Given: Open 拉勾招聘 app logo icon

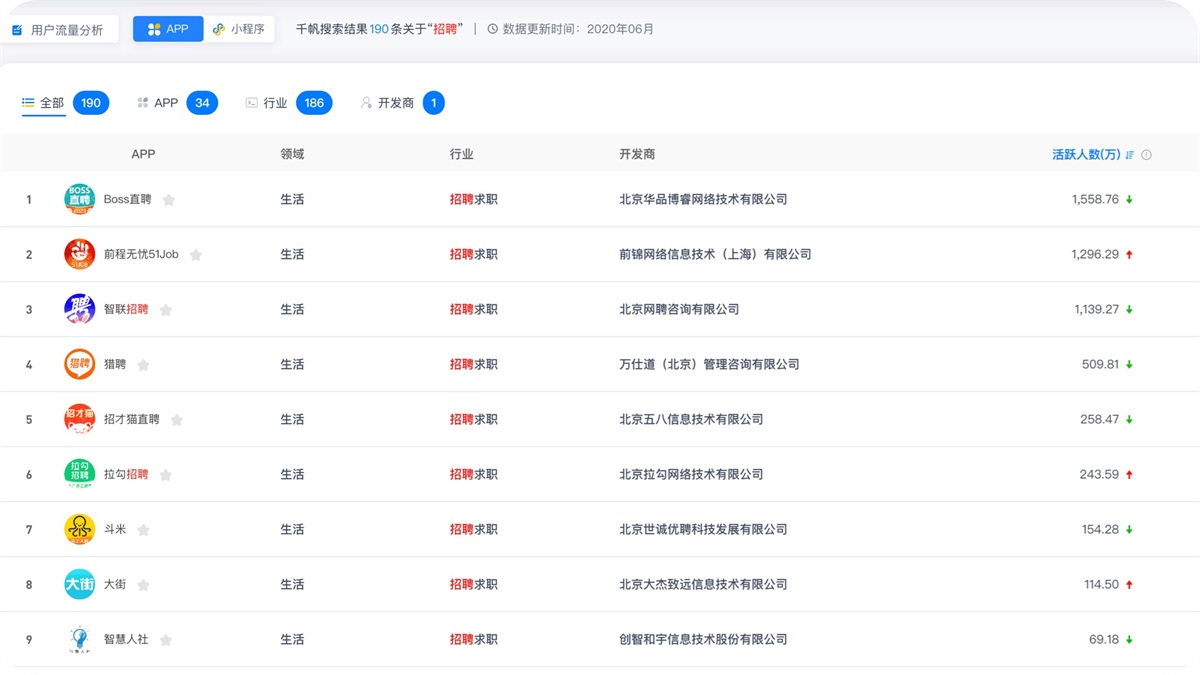Looking at the screenshot, I should pyautogui.click(x=79, y=474).
